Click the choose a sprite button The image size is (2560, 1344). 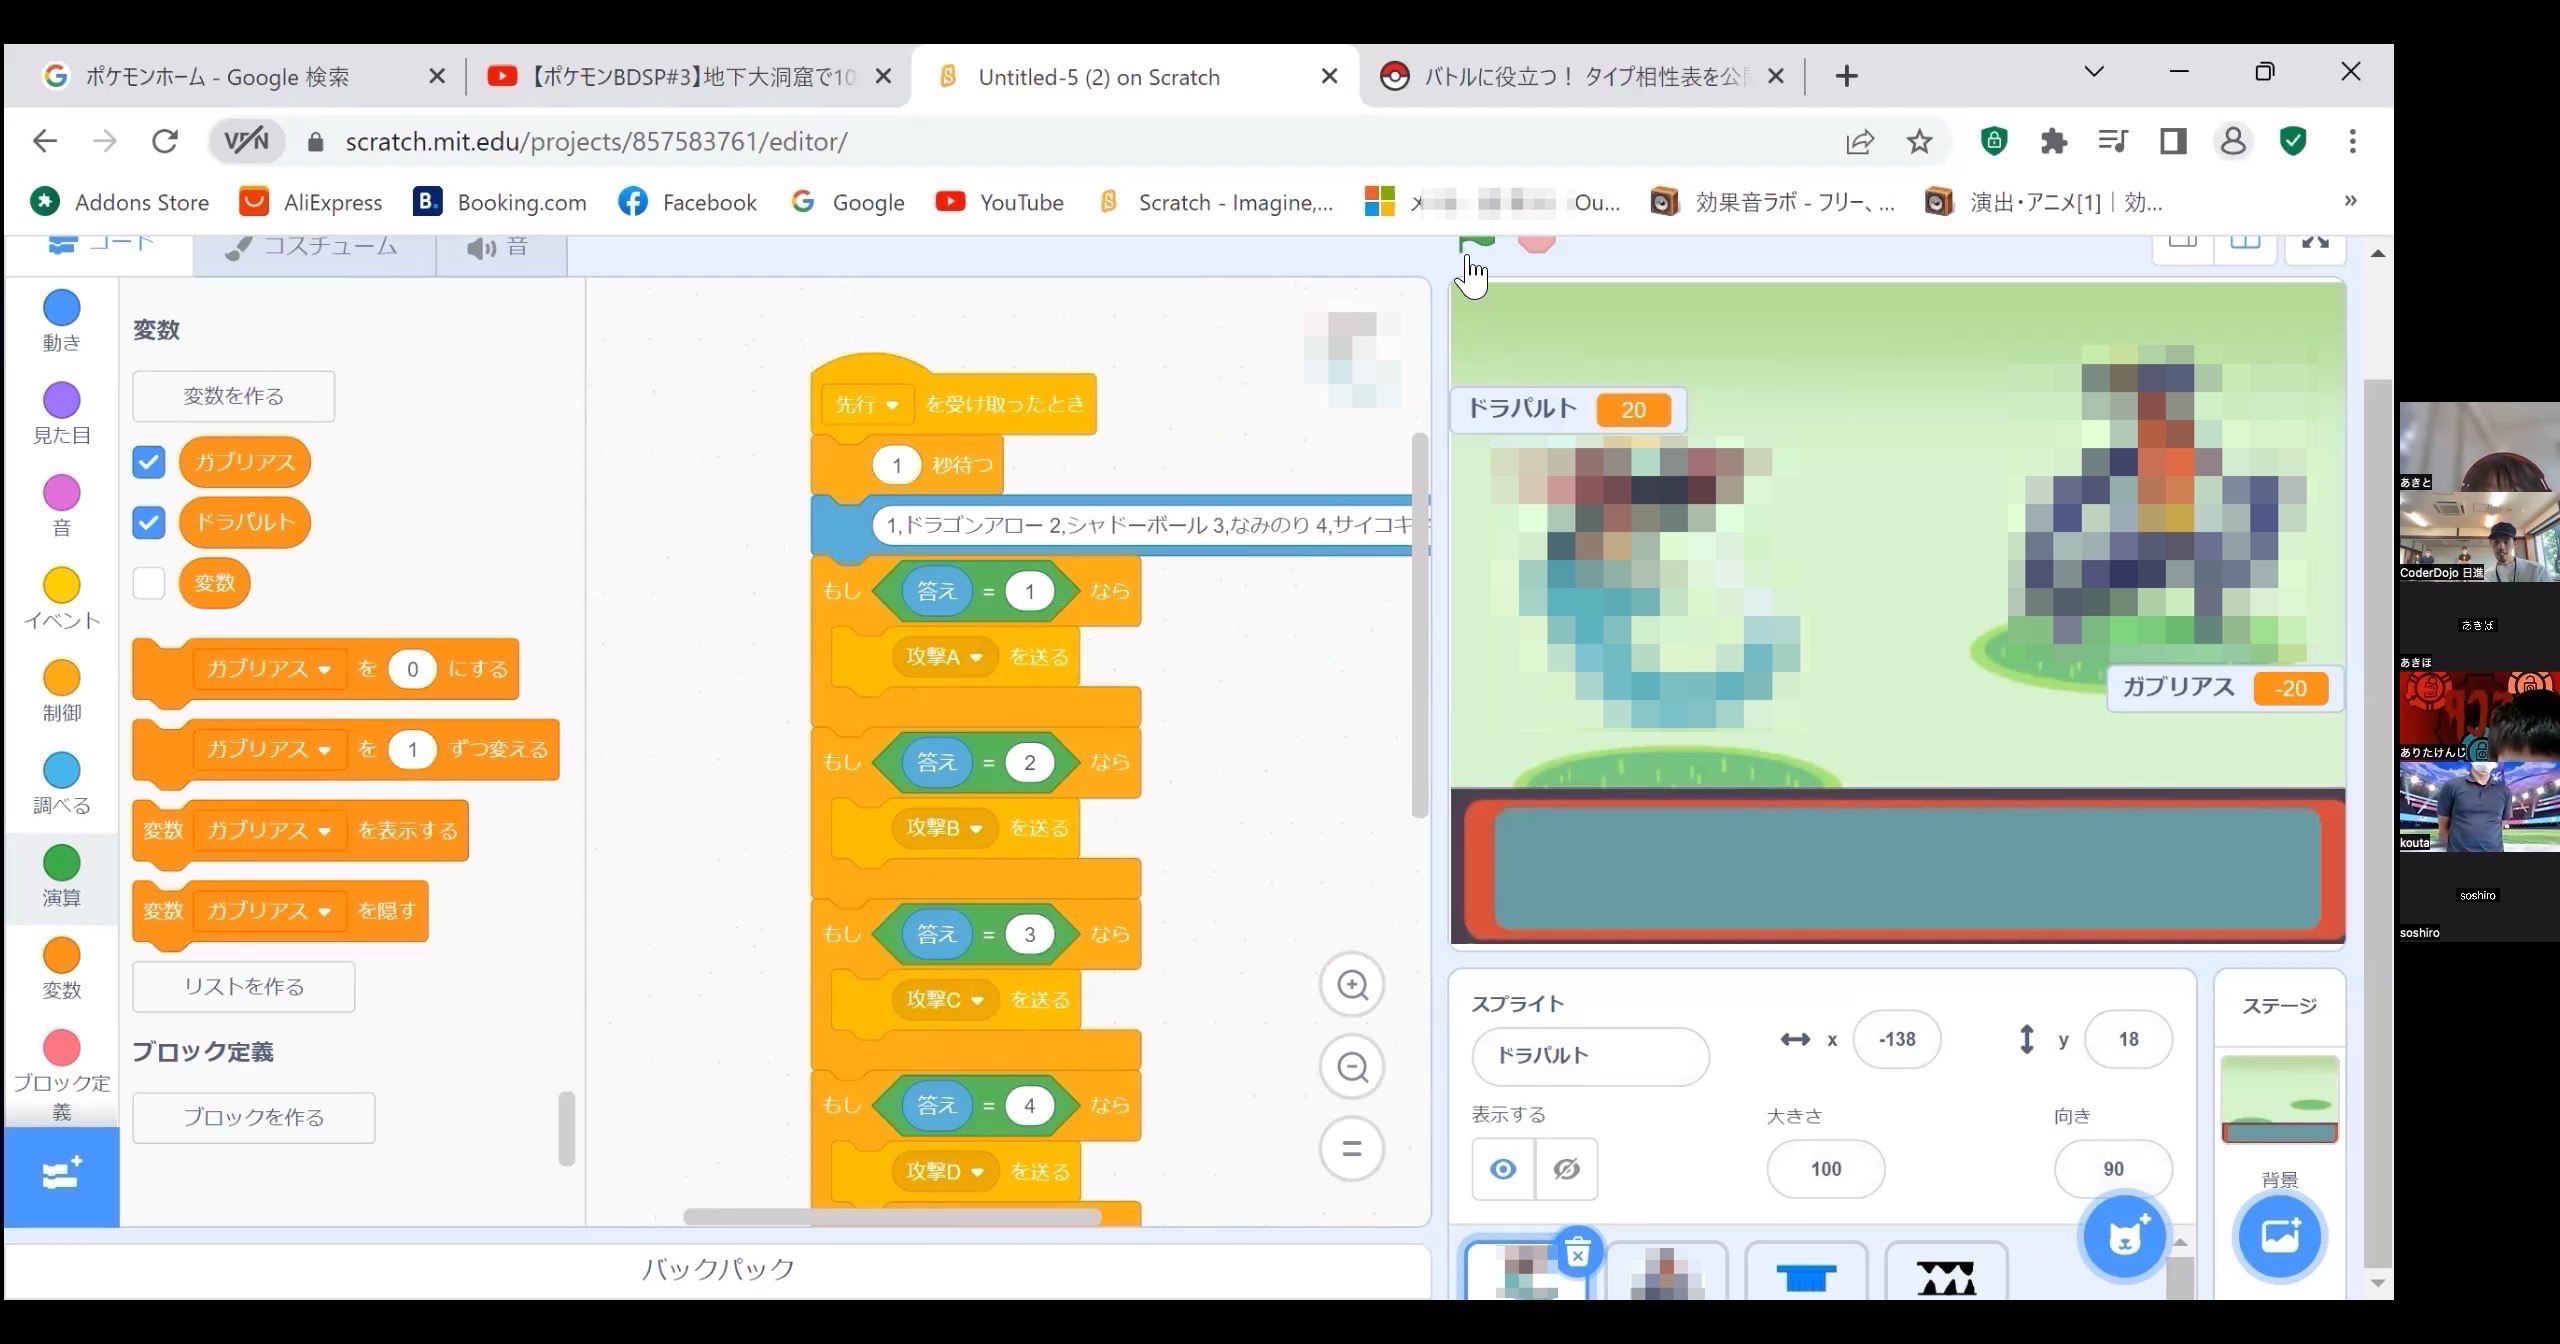click(2125, 1237)
